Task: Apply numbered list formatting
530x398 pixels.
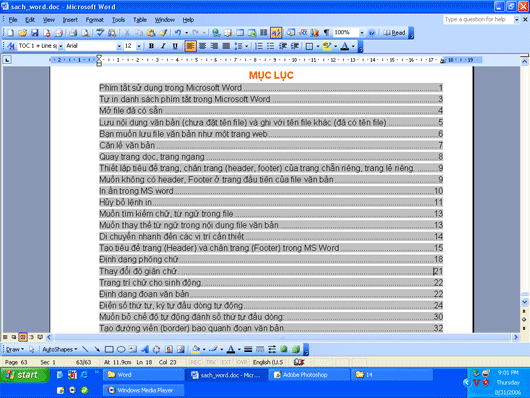Action: (259, 46)
